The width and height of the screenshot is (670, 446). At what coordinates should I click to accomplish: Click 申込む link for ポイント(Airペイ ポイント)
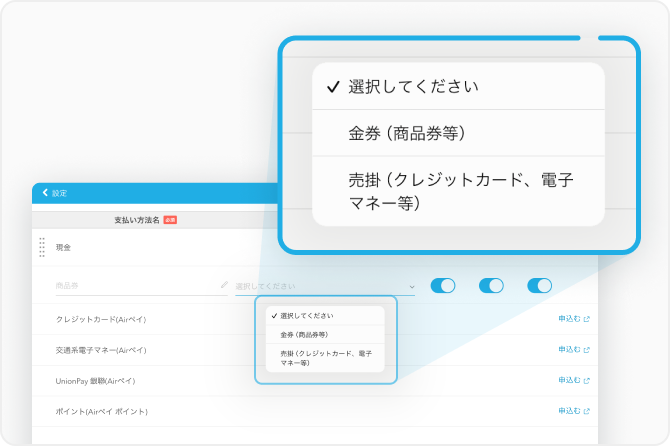(x=569, y=412)
